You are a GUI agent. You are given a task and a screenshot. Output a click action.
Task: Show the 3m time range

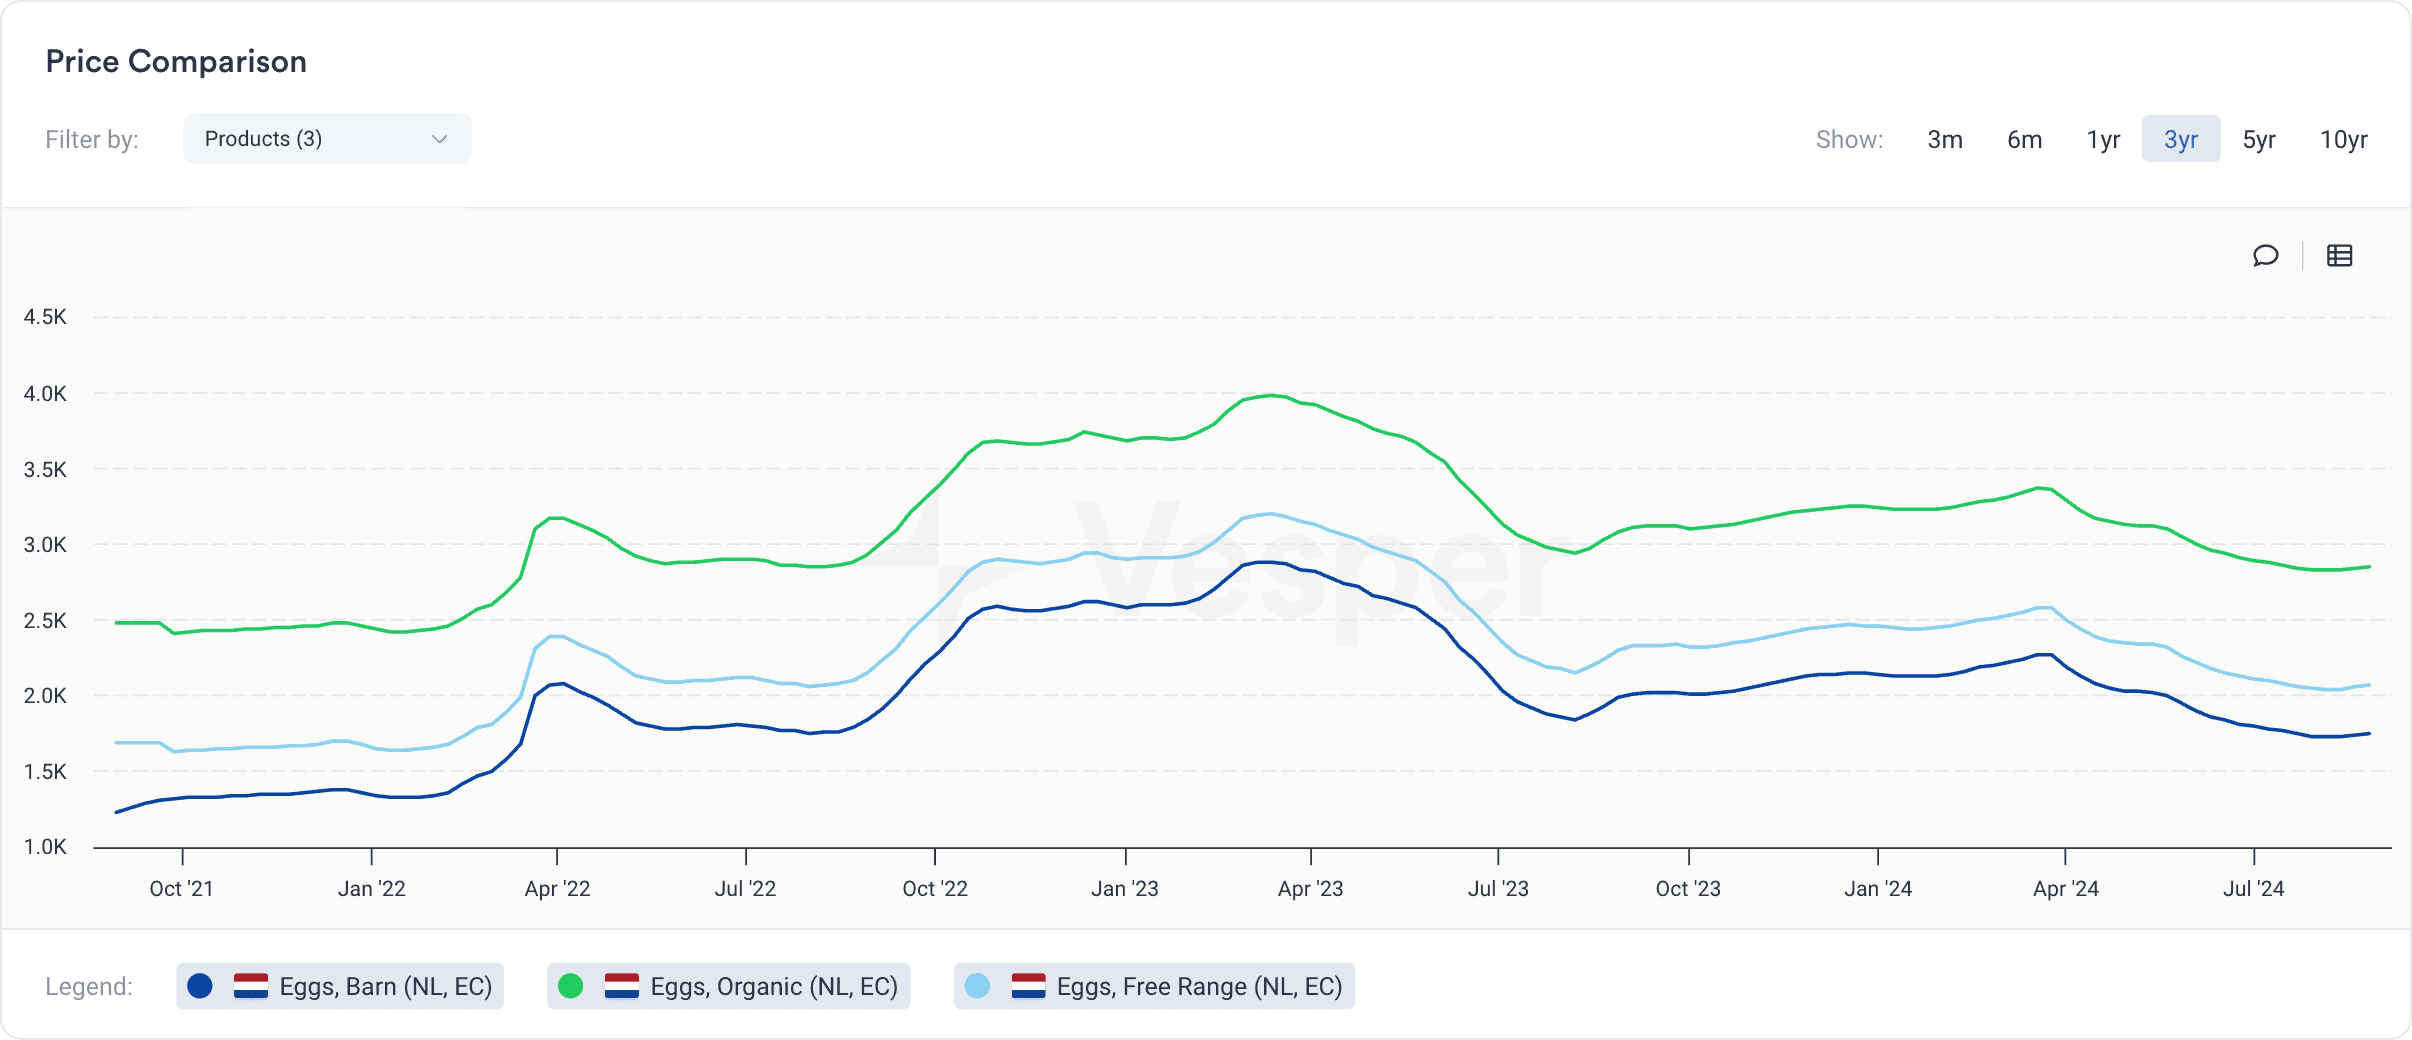[1945, 139]
